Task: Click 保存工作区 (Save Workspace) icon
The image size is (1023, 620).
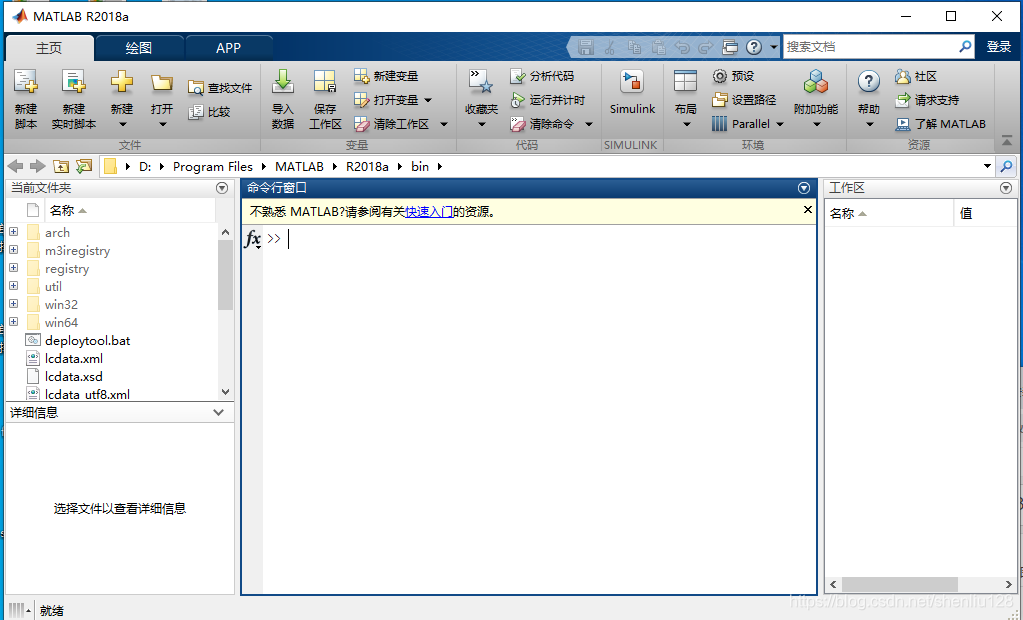Action: click(325, 82)
